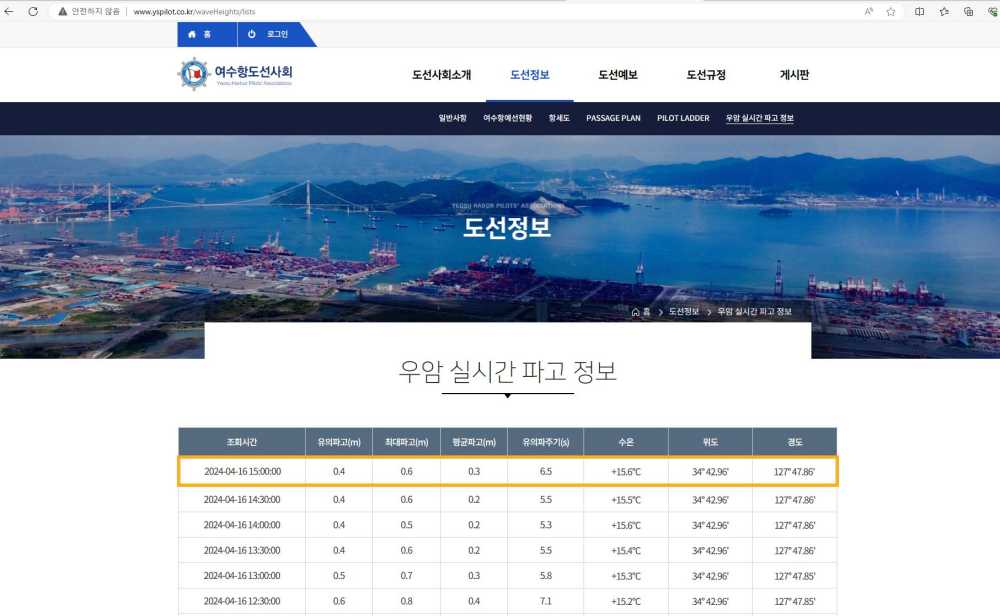This screenshot has height=616, width=1000.
Task: Select the 게시판 menu item
Action: (x=795, y=73)
